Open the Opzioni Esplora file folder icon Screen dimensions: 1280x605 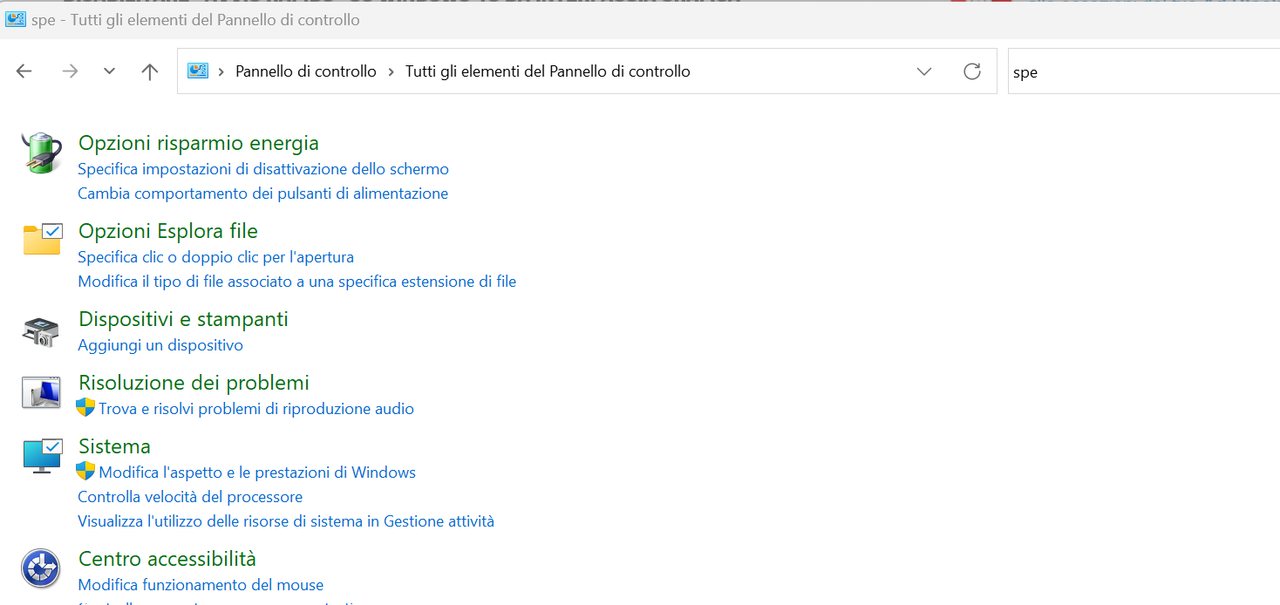click(42, 239)
